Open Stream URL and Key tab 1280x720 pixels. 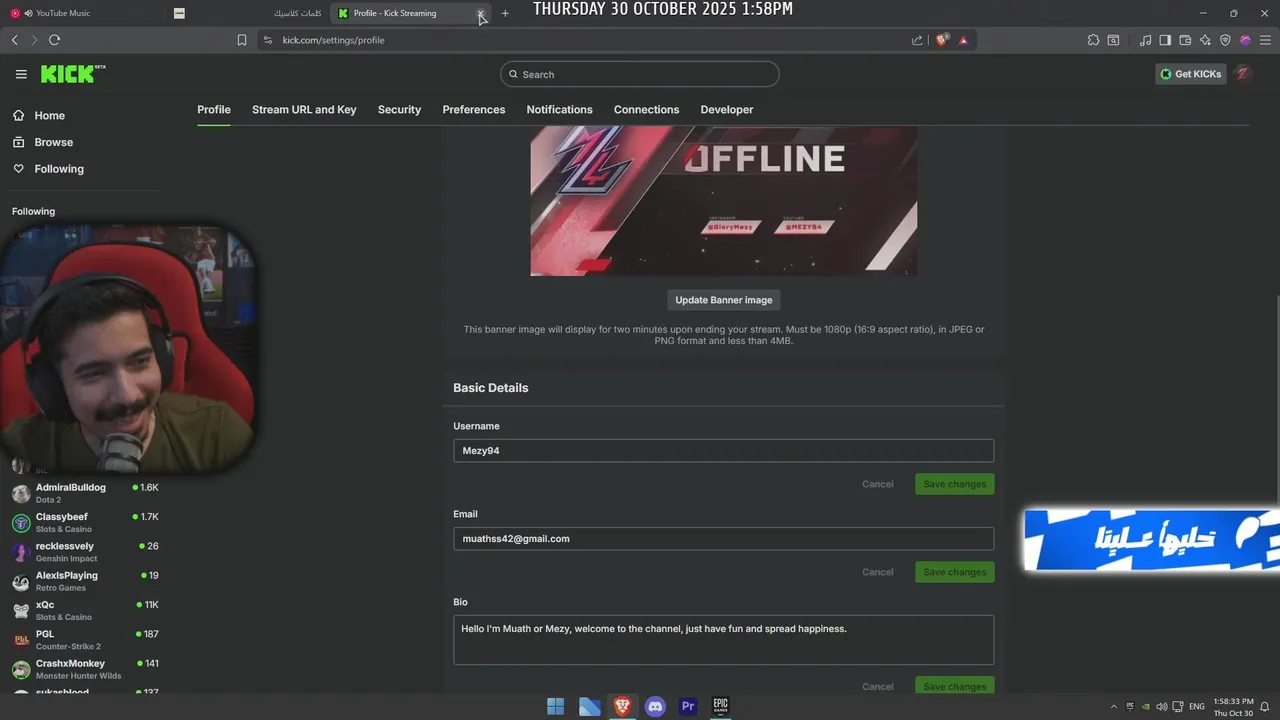304,110
